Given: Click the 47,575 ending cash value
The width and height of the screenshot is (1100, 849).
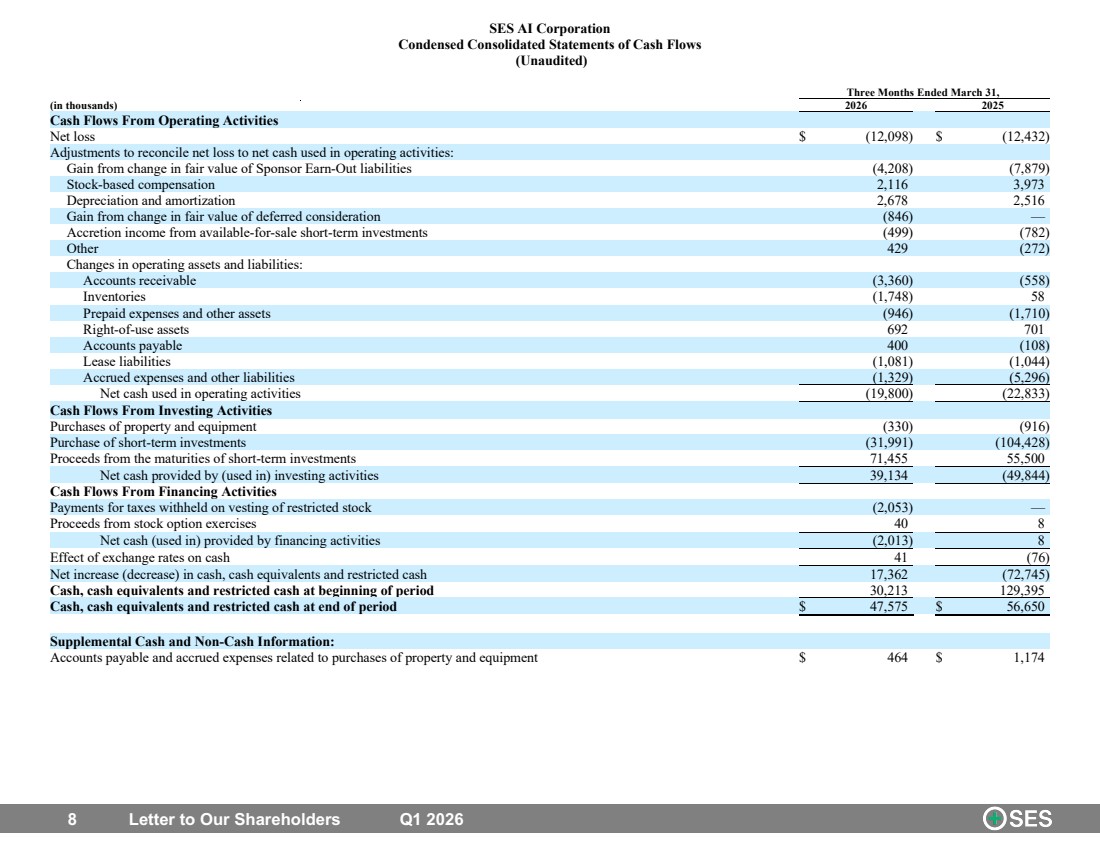Looking at the screenshot, I should (888, 607).
